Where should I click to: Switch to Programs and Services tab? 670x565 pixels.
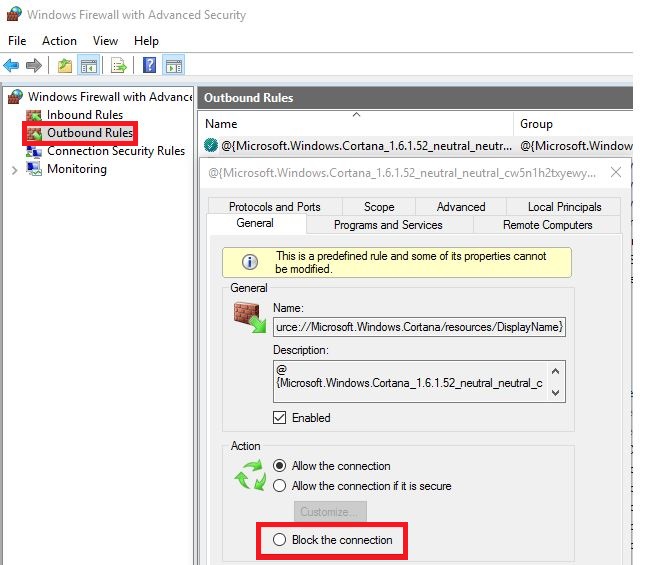point(388,225)
